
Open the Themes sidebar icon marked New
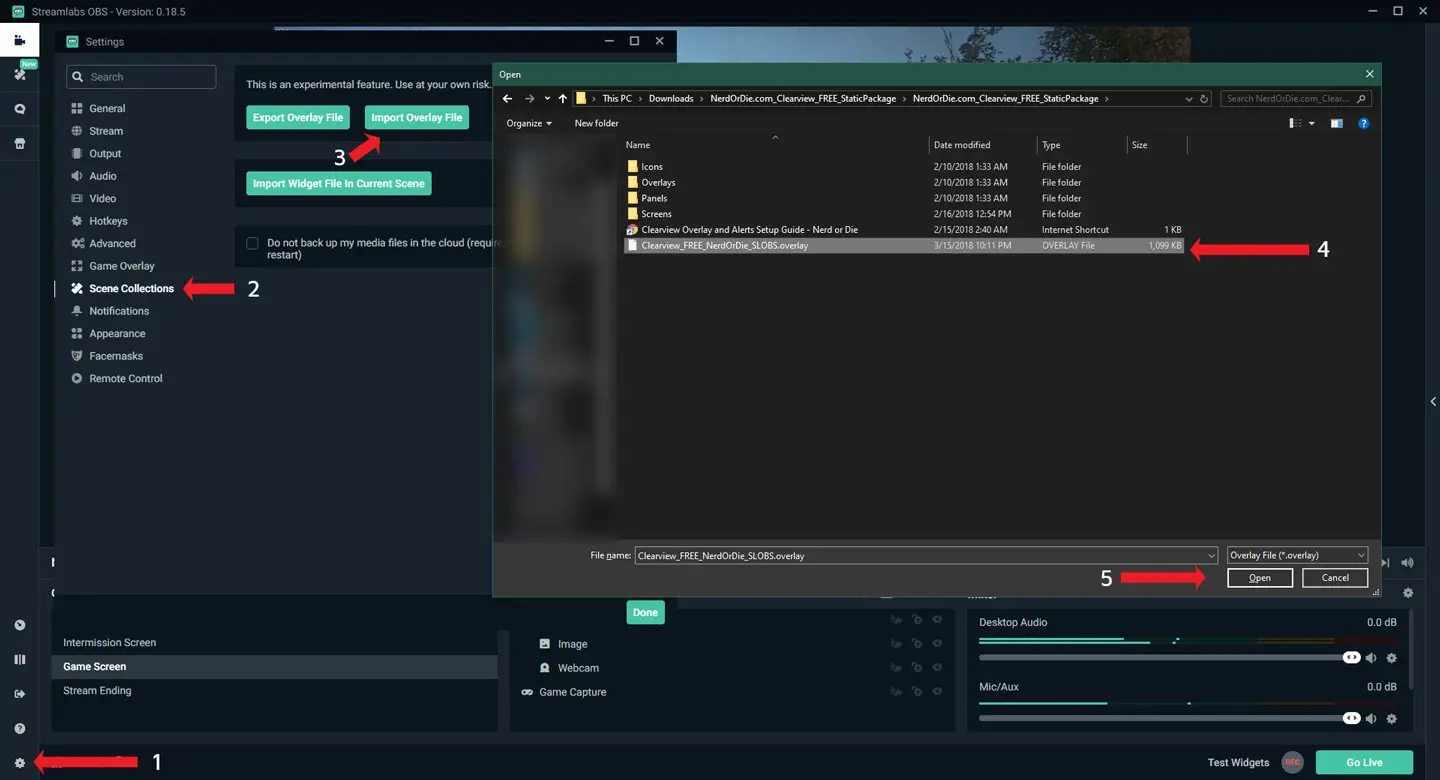point(19,74)
